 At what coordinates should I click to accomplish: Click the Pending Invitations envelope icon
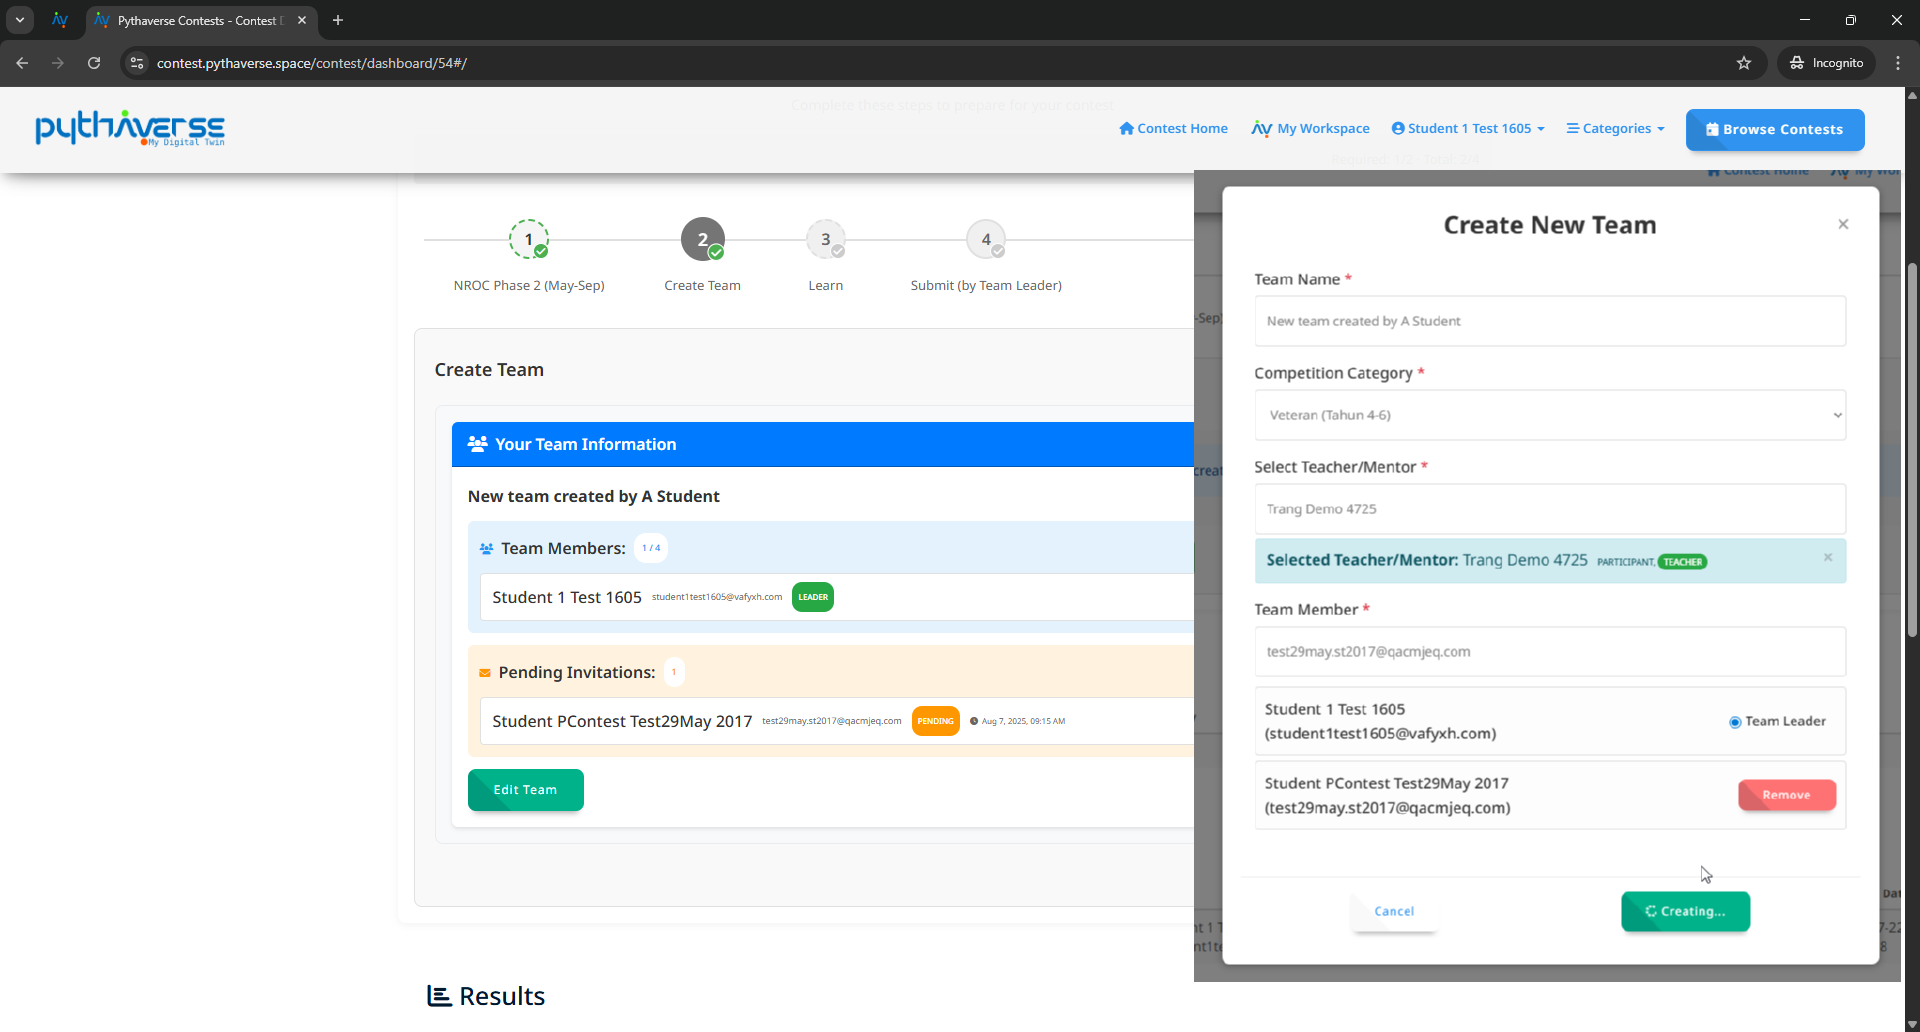(485, 673)
